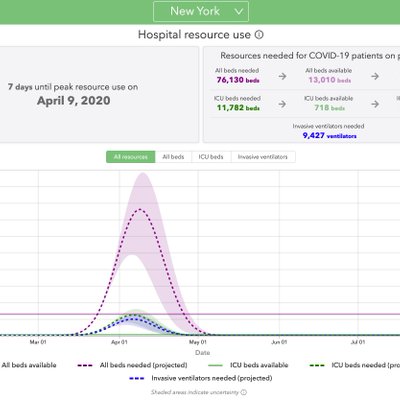Toggle All beds needed (projected) legend entry
The width and height of the screenshot is (400, 400).
(x=132, y=365)
